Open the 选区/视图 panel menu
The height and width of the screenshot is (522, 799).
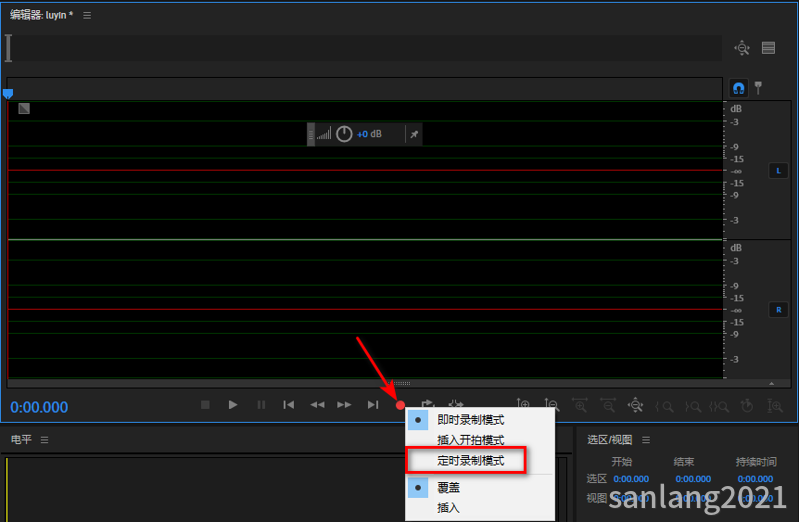[x=646, y=440]
